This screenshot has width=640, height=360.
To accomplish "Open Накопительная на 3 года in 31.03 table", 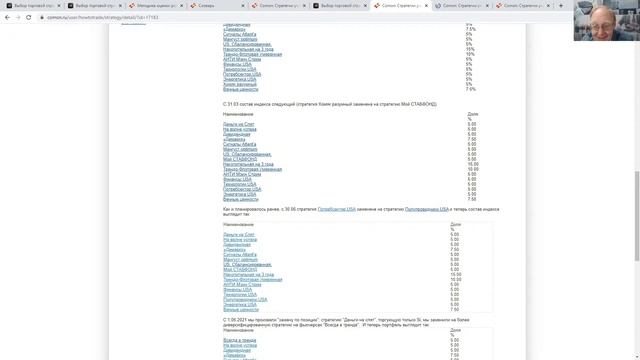I will coord(248,164).
